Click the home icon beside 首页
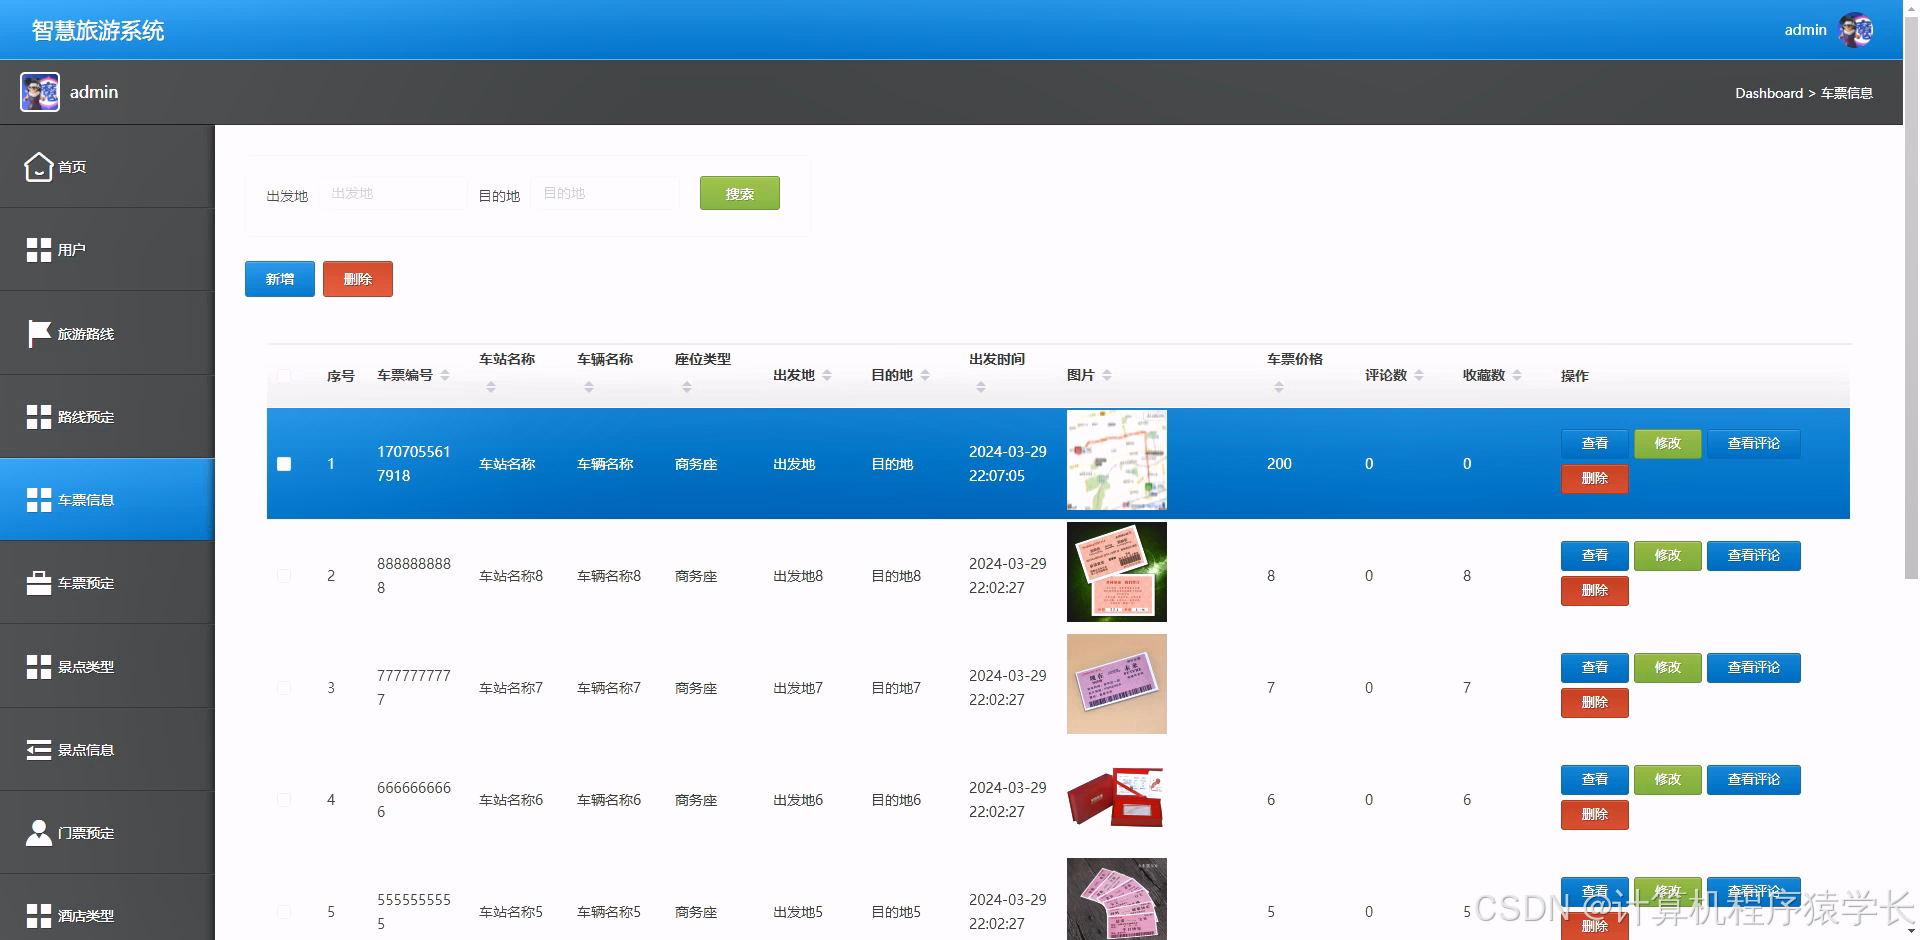 38,167
